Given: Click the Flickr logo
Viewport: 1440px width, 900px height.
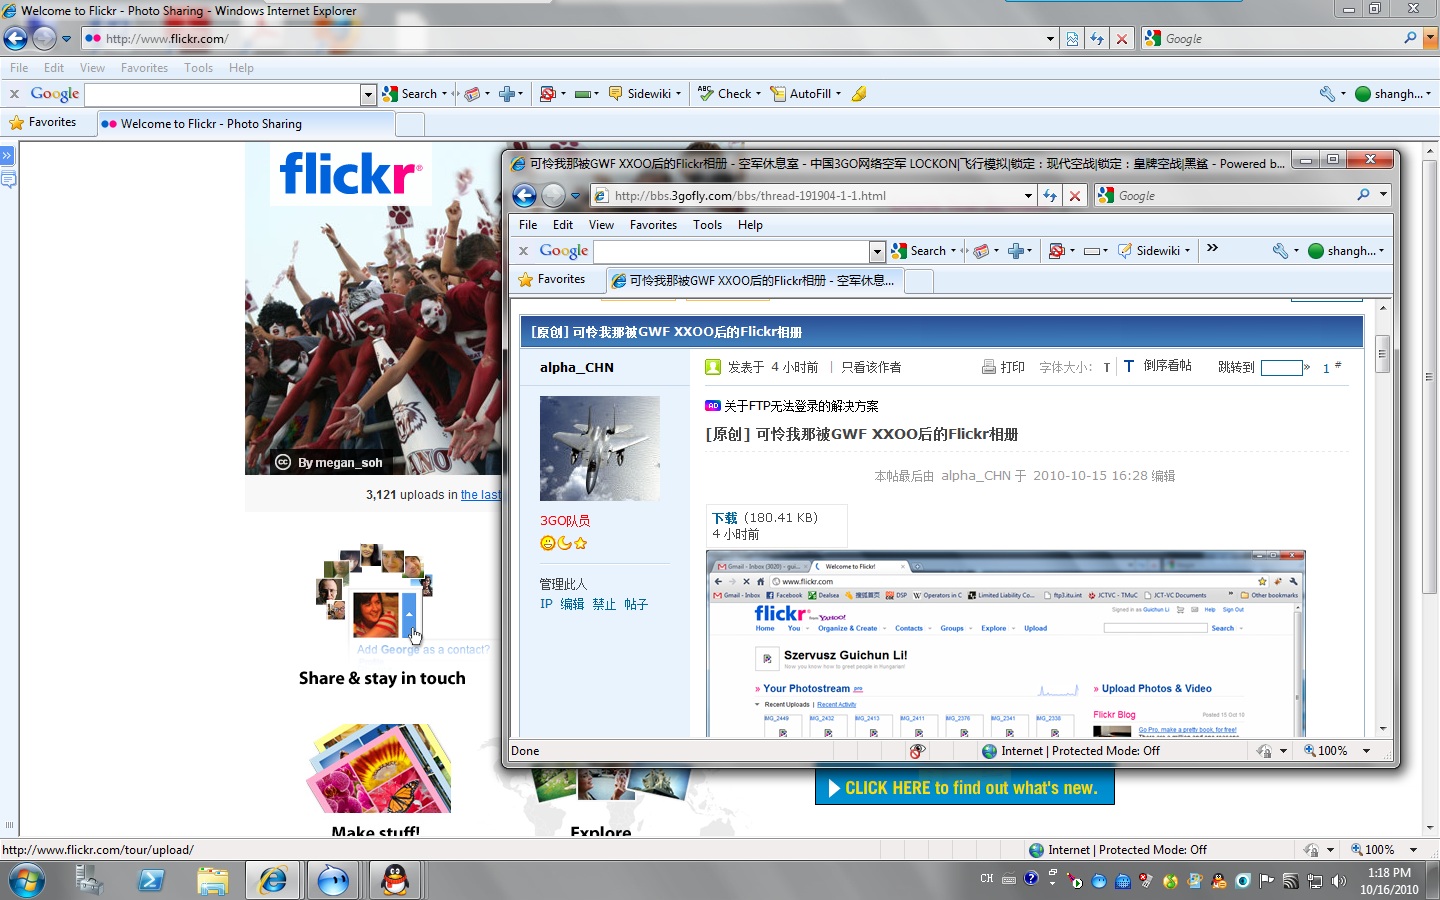Looking at the screenshot, I should (x=350, y=174).
